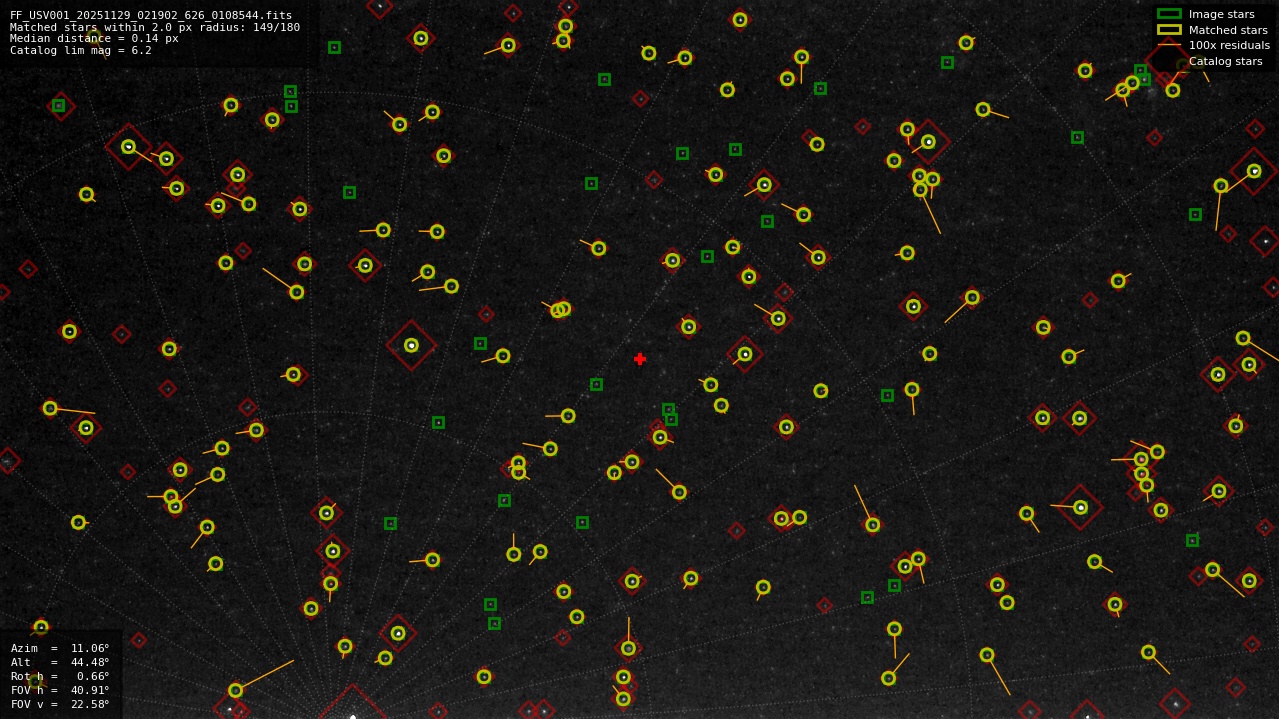Click the 'Catalog lim mag = 6.2' line
Image resolution: width=1279 pixels, height=719 pixels.
coord(81,50)
